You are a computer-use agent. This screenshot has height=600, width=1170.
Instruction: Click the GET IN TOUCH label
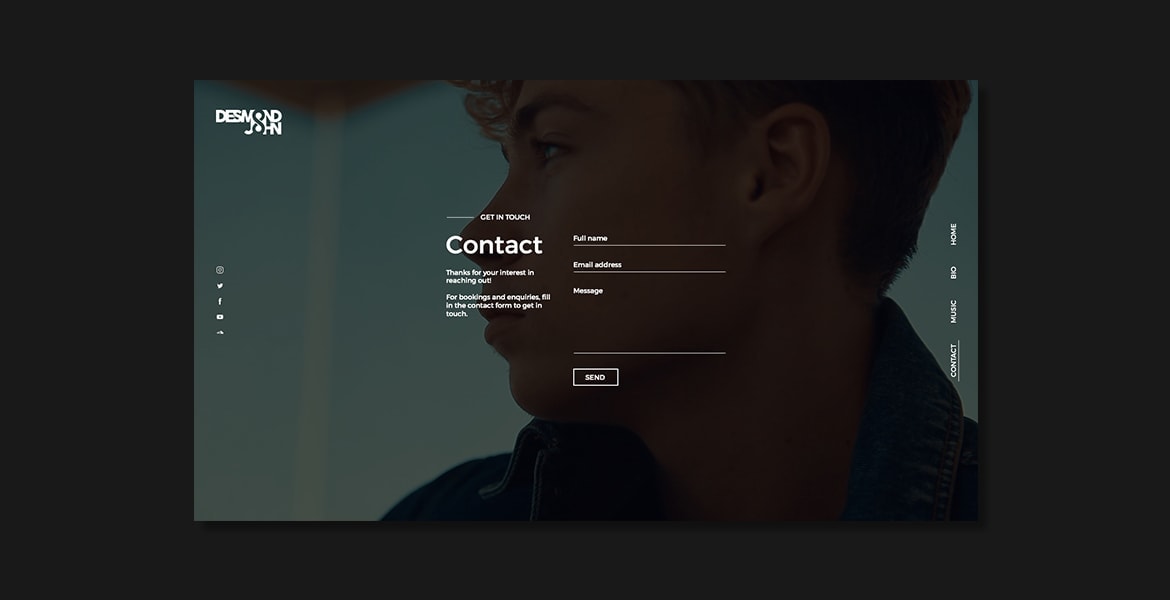(505, 217)
